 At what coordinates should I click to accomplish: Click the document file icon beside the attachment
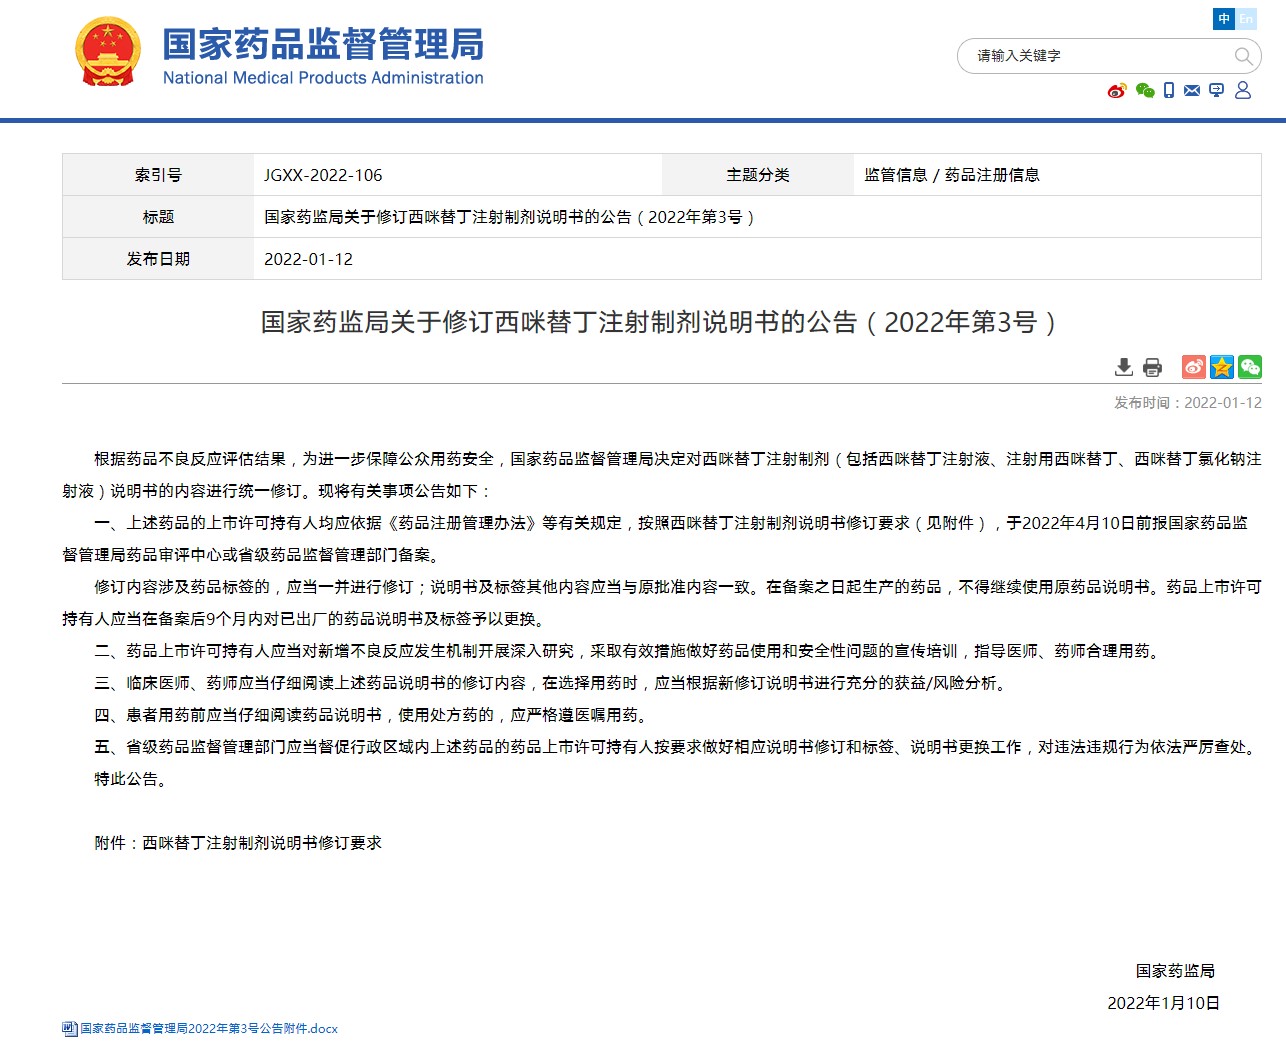click(x=69, y=1028)
